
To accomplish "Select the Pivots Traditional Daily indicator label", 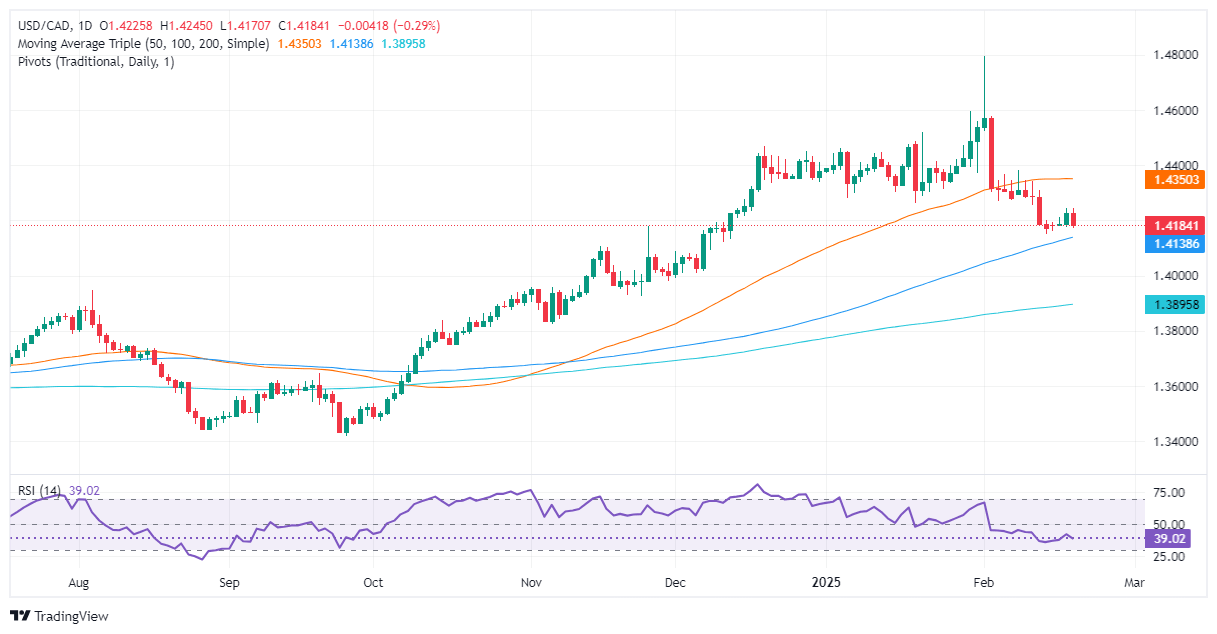I will pos(90,62).
